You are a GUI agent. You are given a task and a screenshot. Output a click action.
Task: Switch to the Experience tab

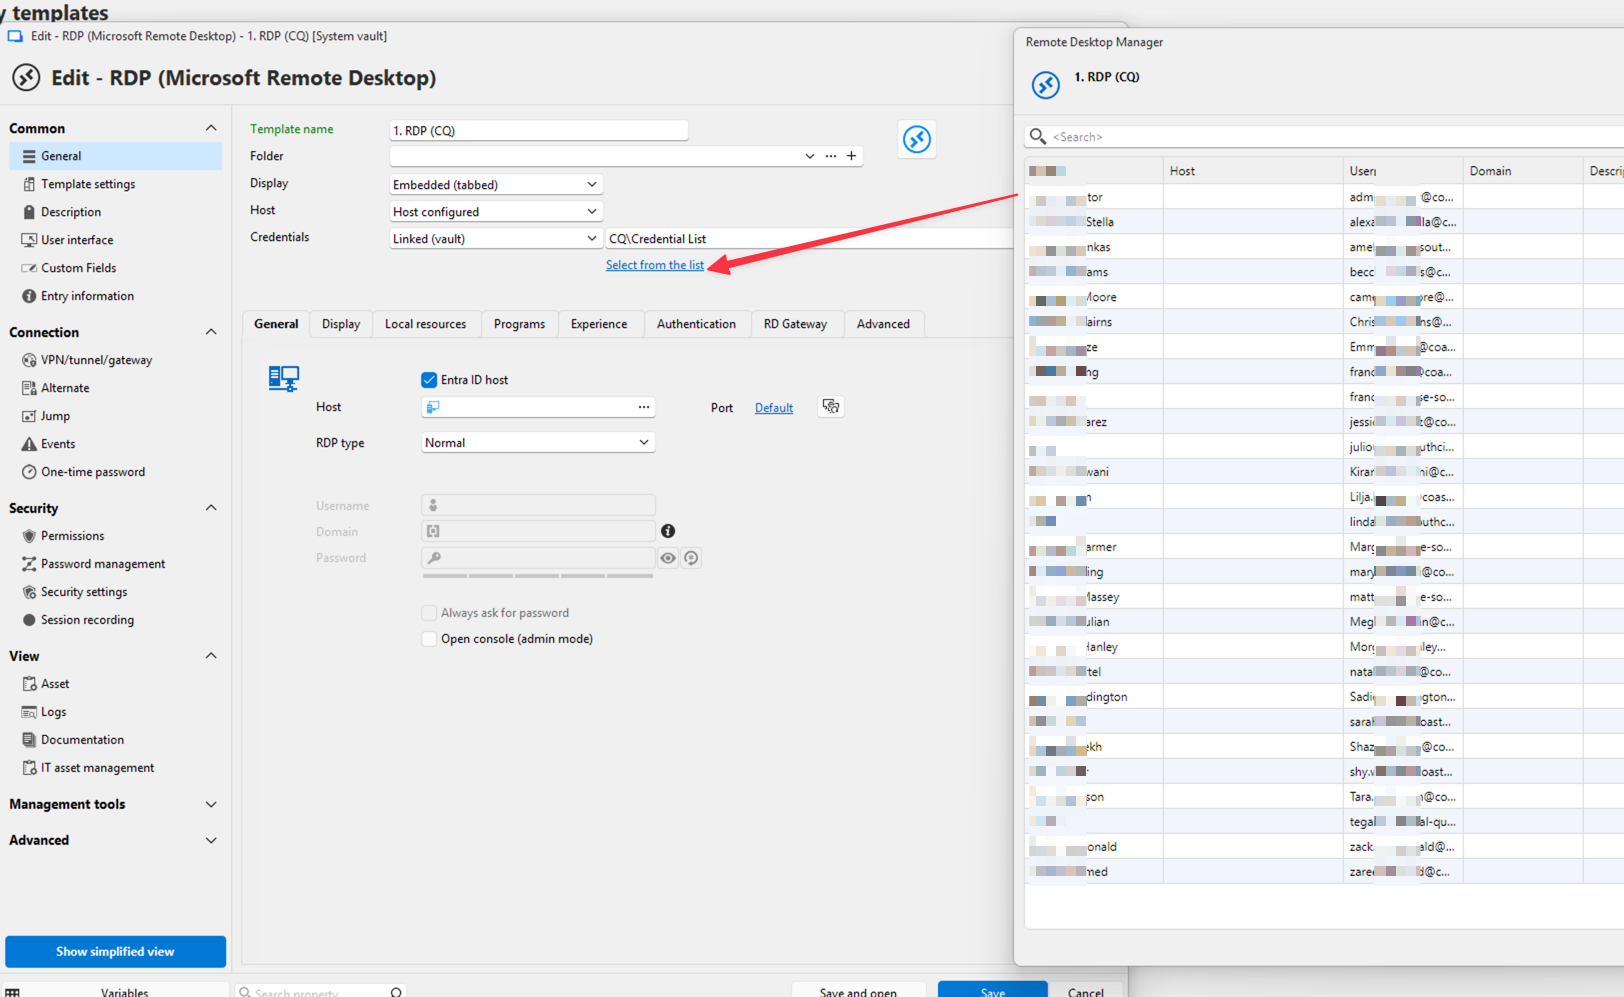point(599,324)
